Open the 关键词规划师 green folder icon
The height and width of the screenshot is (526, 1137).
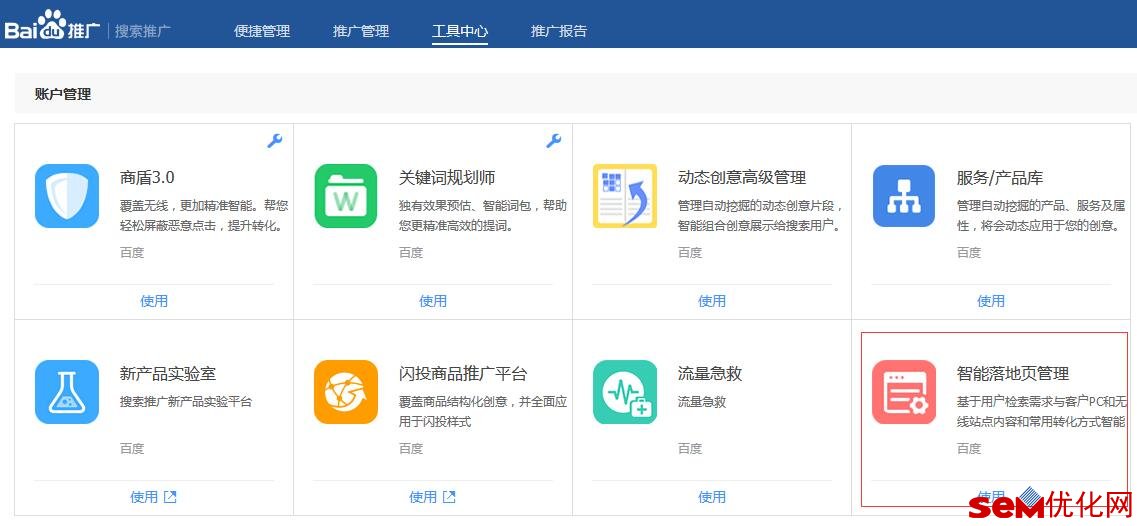pos(346,196)
